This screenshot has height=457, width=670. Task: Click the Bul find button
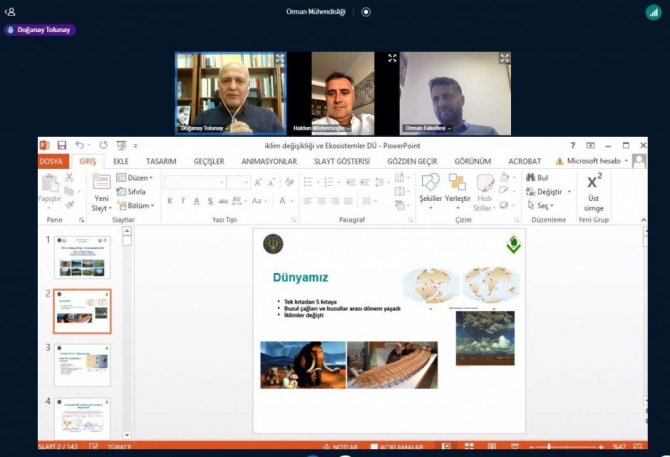pyautogui.click(x=538, y=177)
